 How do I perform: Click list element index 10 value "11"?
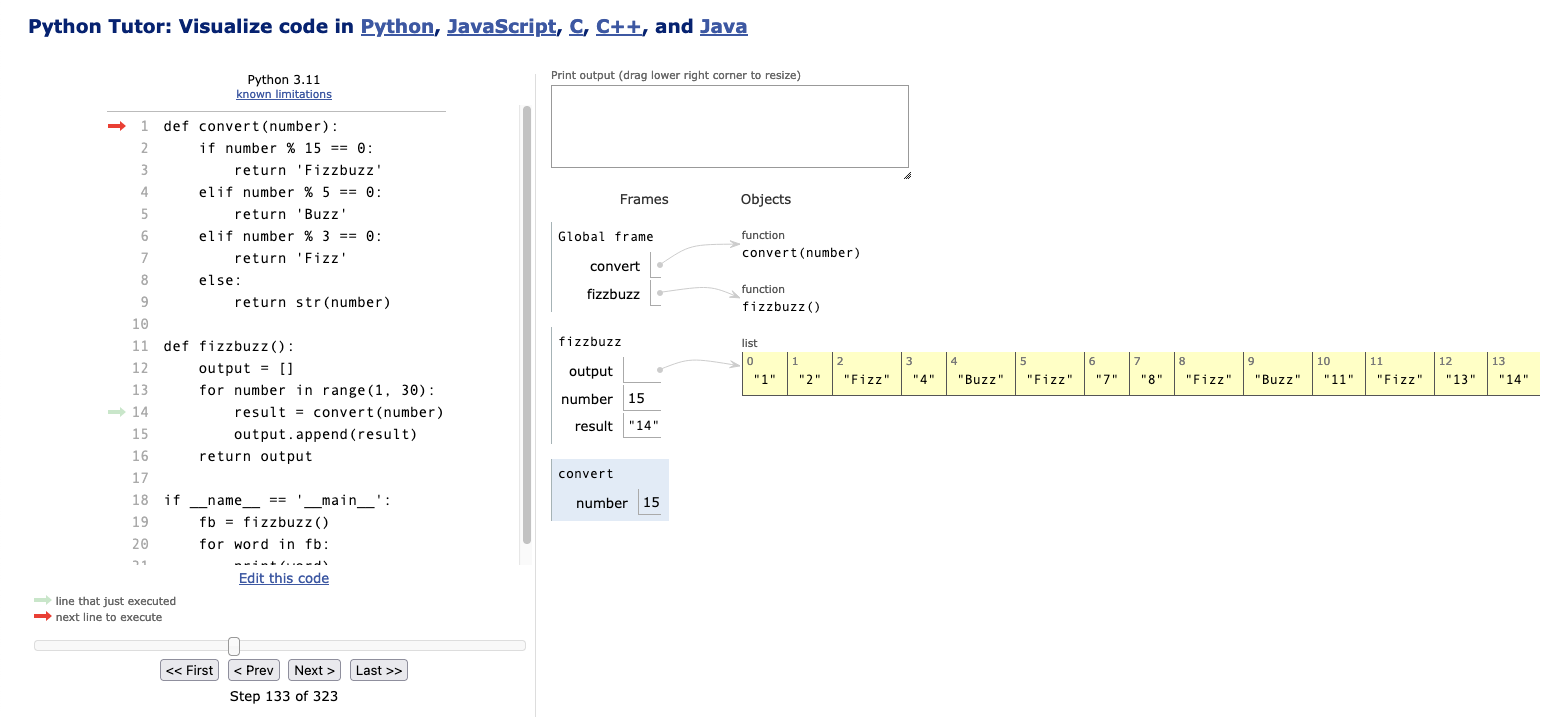click(x=1338, y=380)
